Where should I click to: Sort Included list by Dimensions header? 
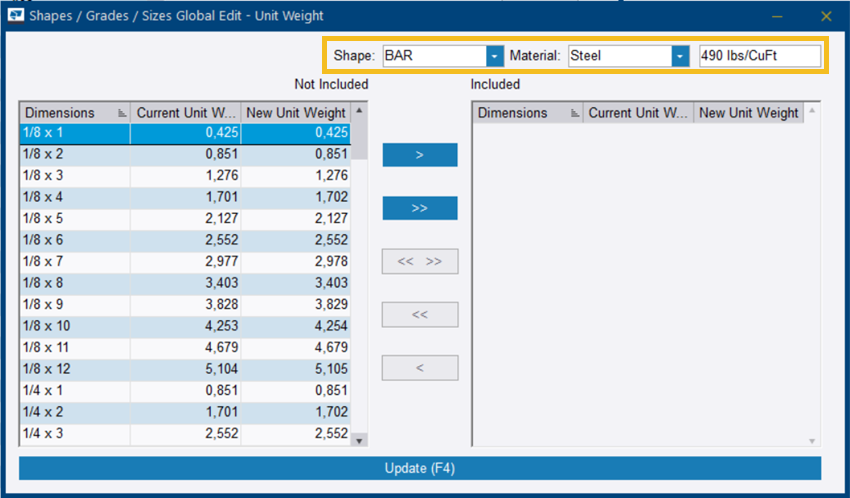527,113
